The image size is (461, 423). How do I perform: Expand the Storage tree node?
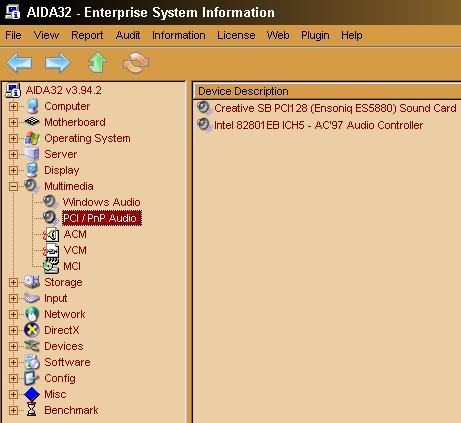(13, 282)
